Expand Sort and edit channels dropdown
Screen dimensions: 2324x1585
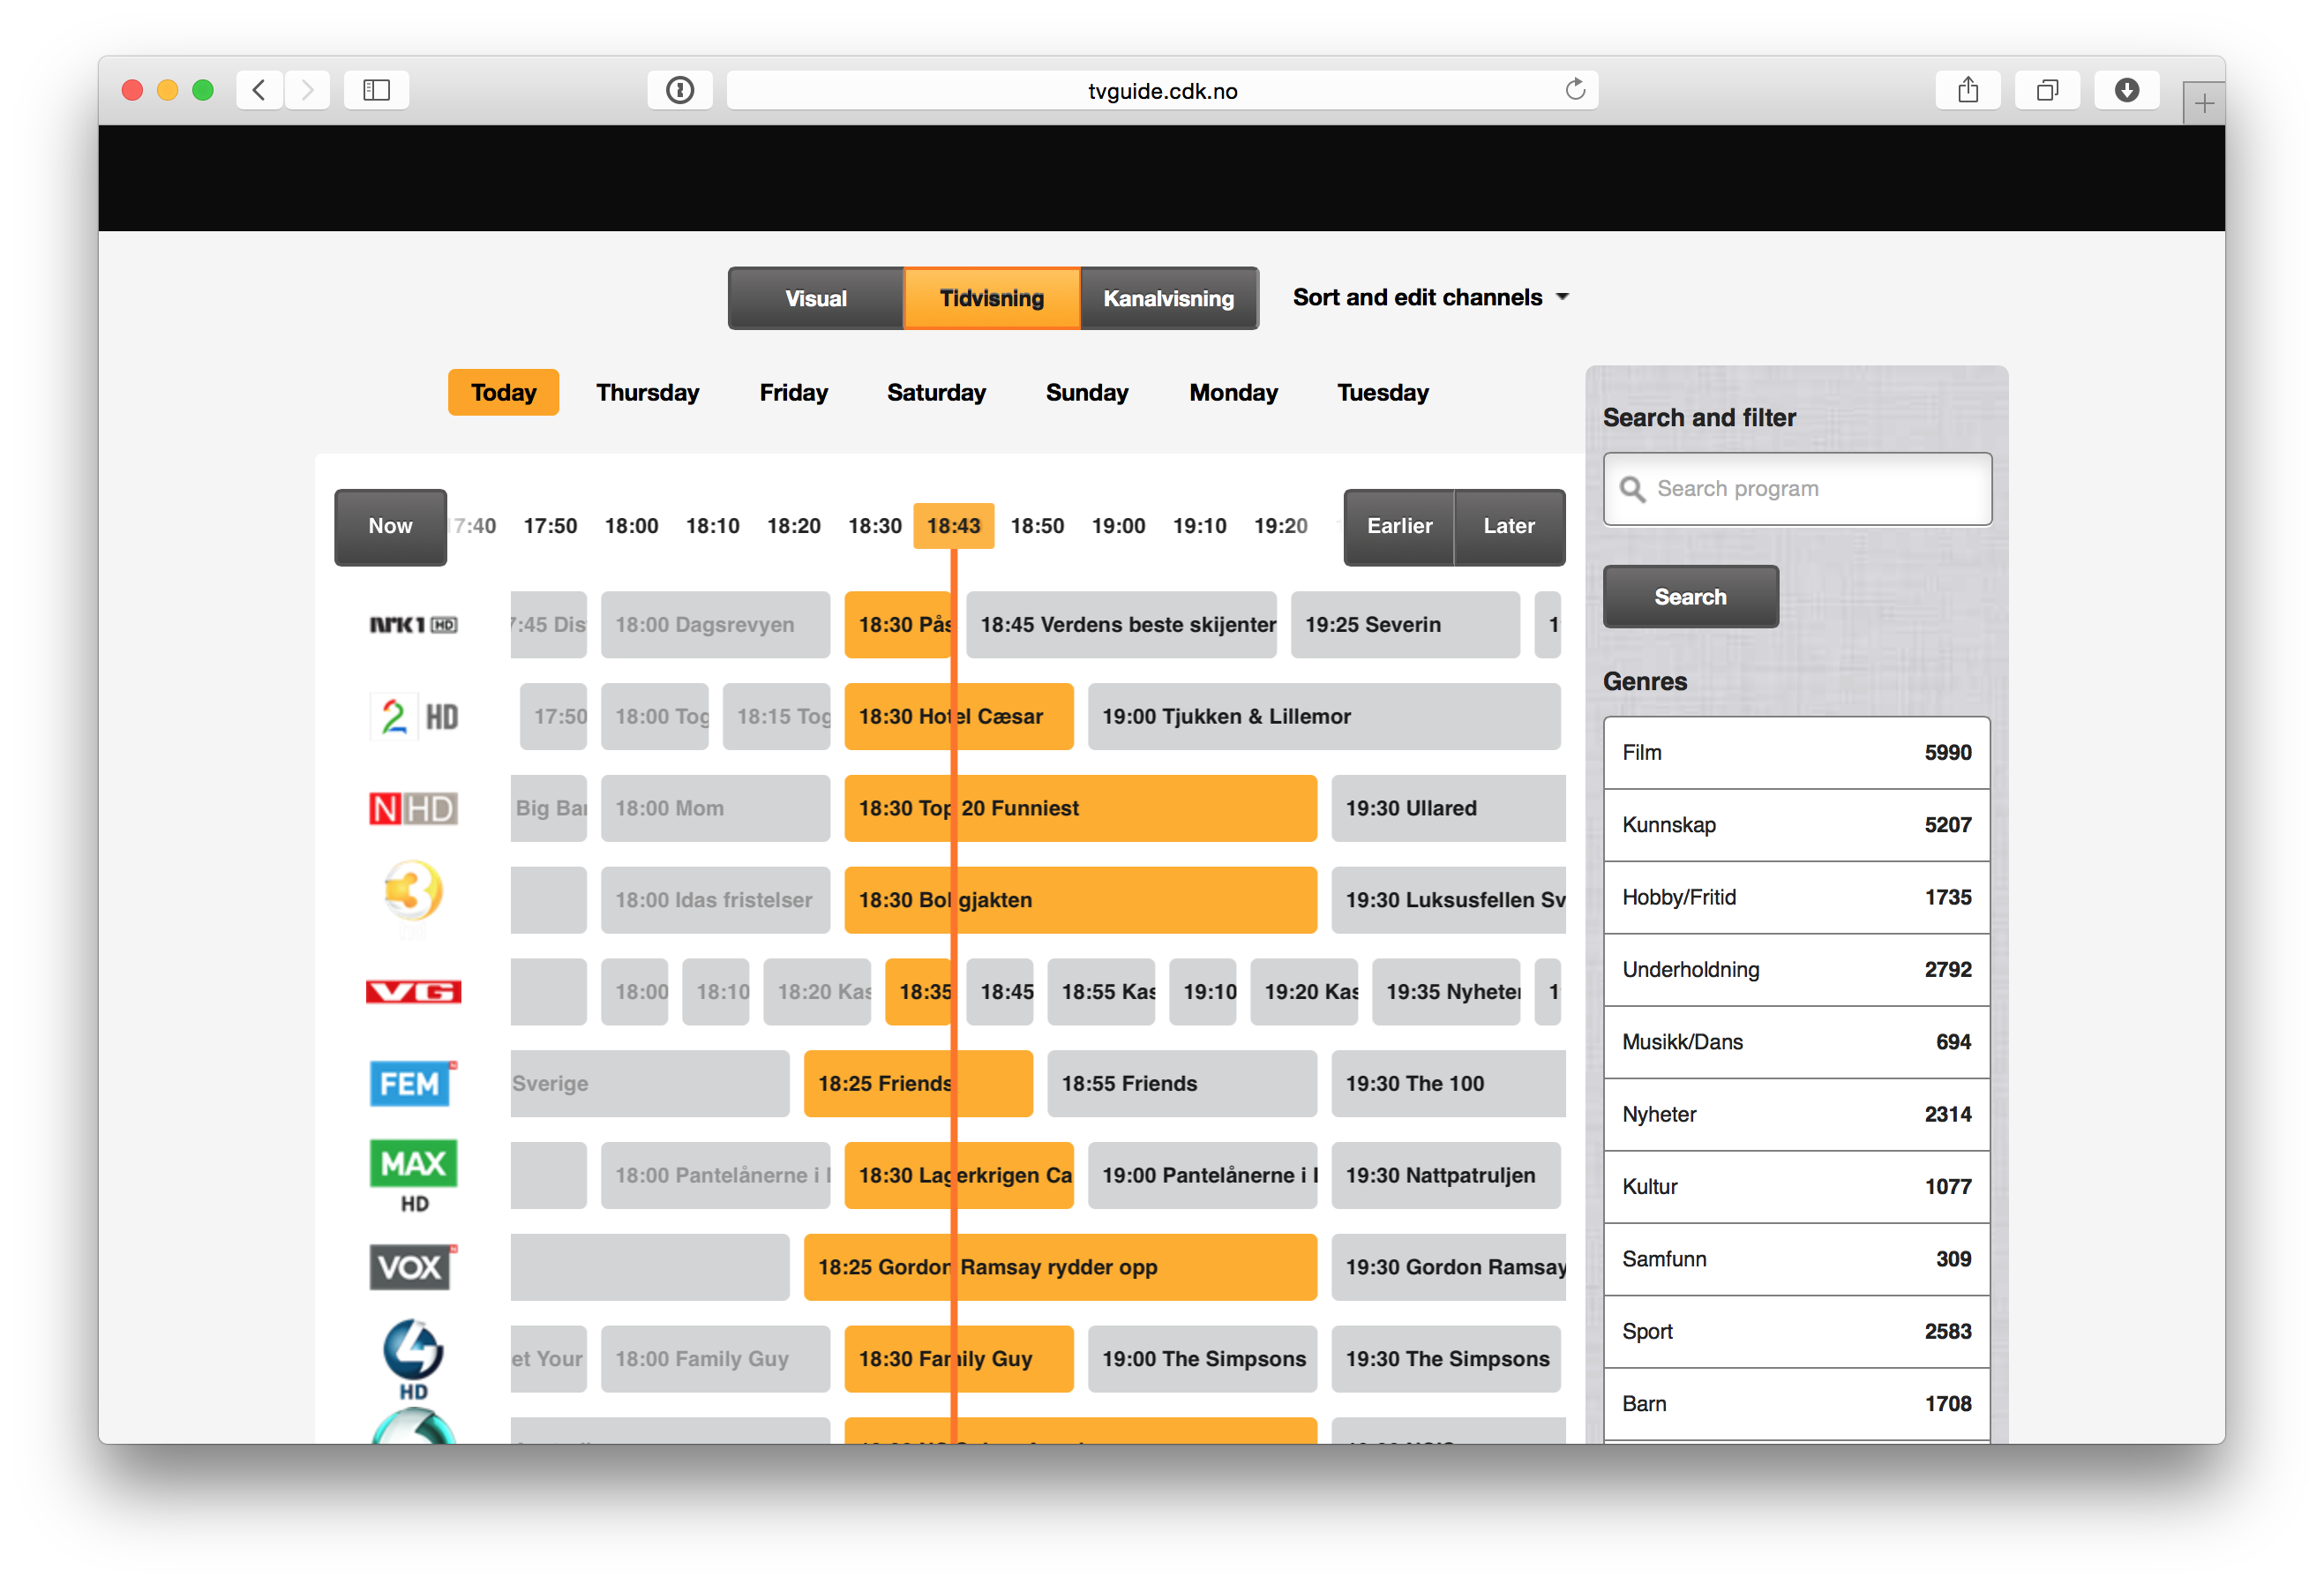click(x=1430, y=298)
